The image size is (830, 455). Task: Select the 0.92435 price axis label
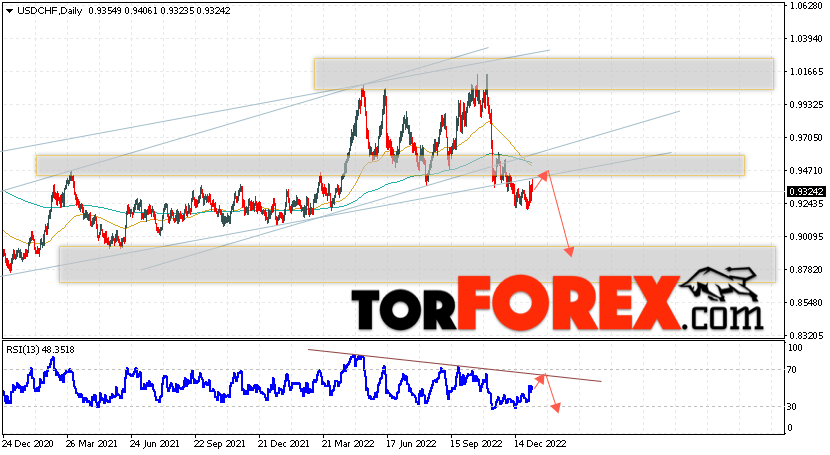(x=806, y=203)
